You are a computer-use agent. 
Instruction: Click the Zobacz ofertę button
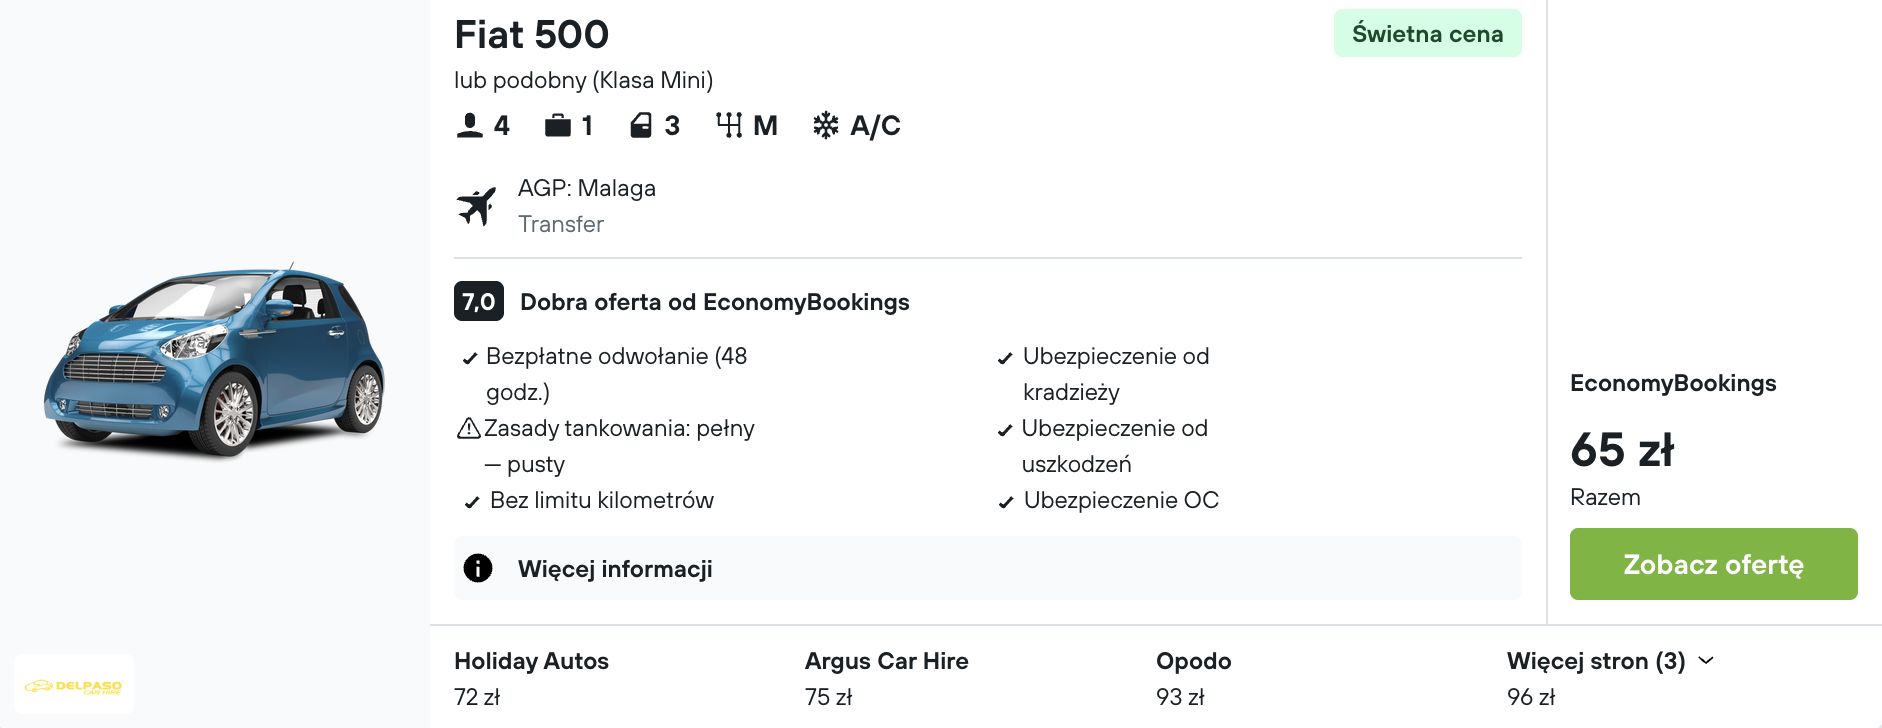click(x=1714, y=564)
